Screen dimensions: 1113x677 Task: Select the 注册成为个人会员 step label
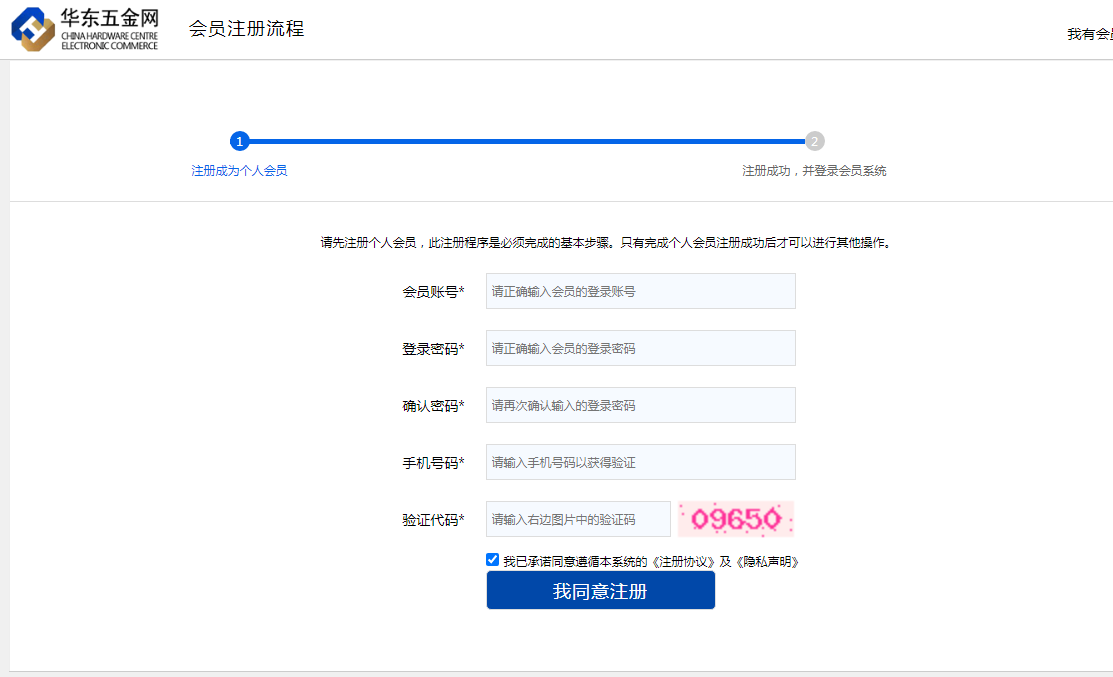coord(239,171)
